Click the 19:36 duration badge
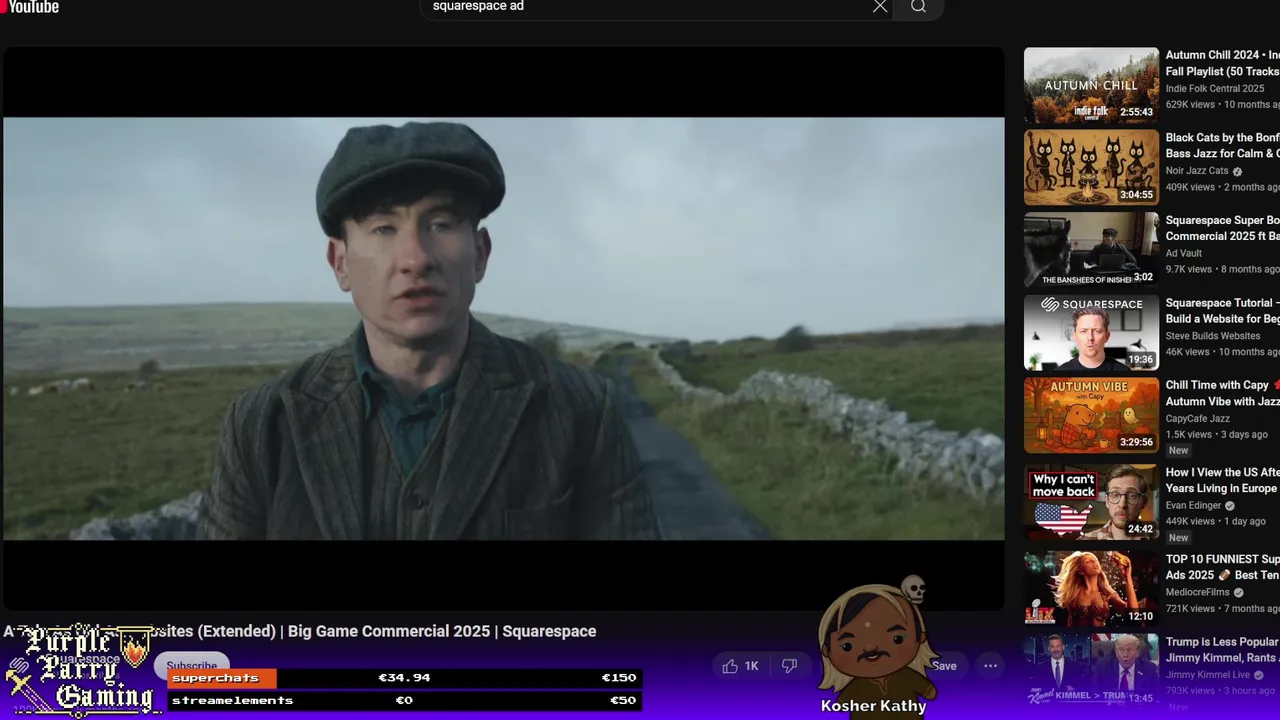 point(1140,359)
